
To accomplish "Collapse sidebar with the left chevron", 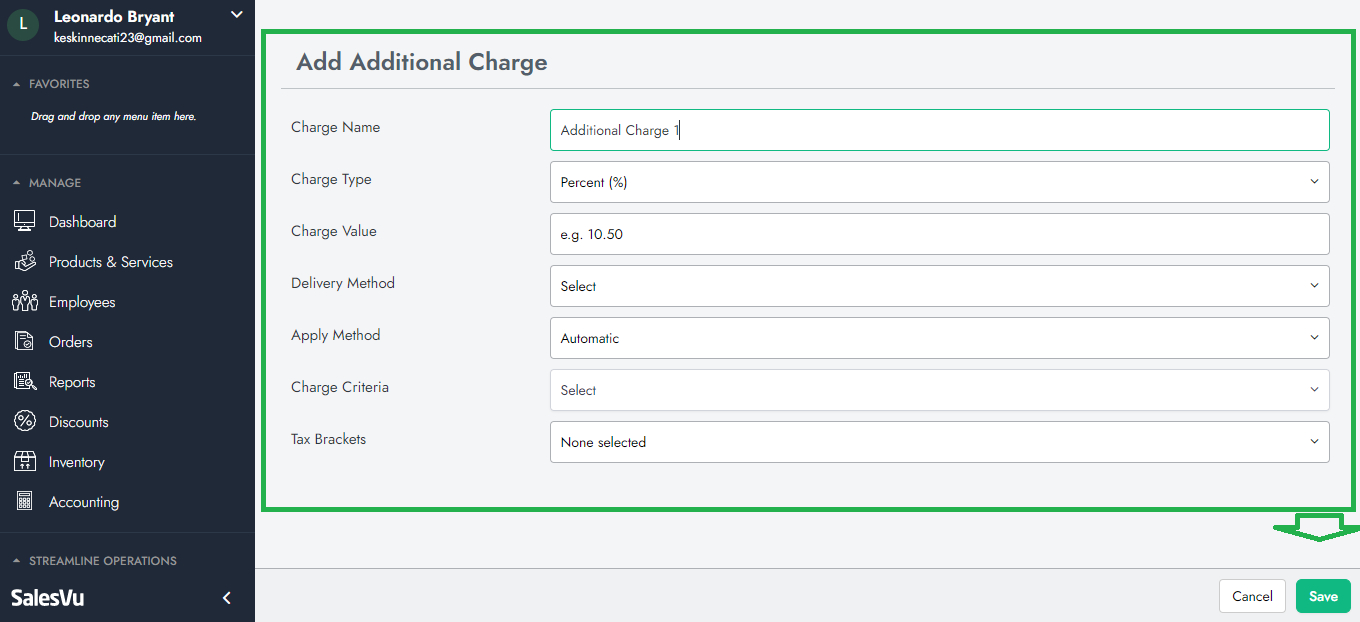I will point(227,598).
